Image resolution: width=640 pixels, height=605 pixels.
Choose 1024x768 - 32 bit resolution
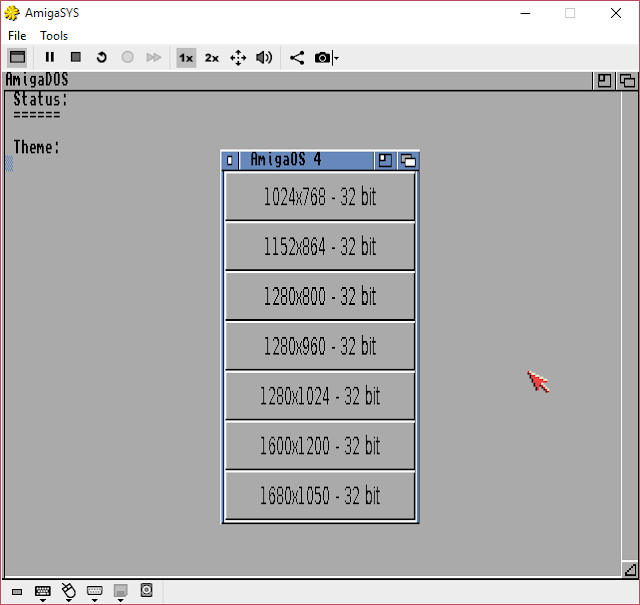click(x=320, y=196)
